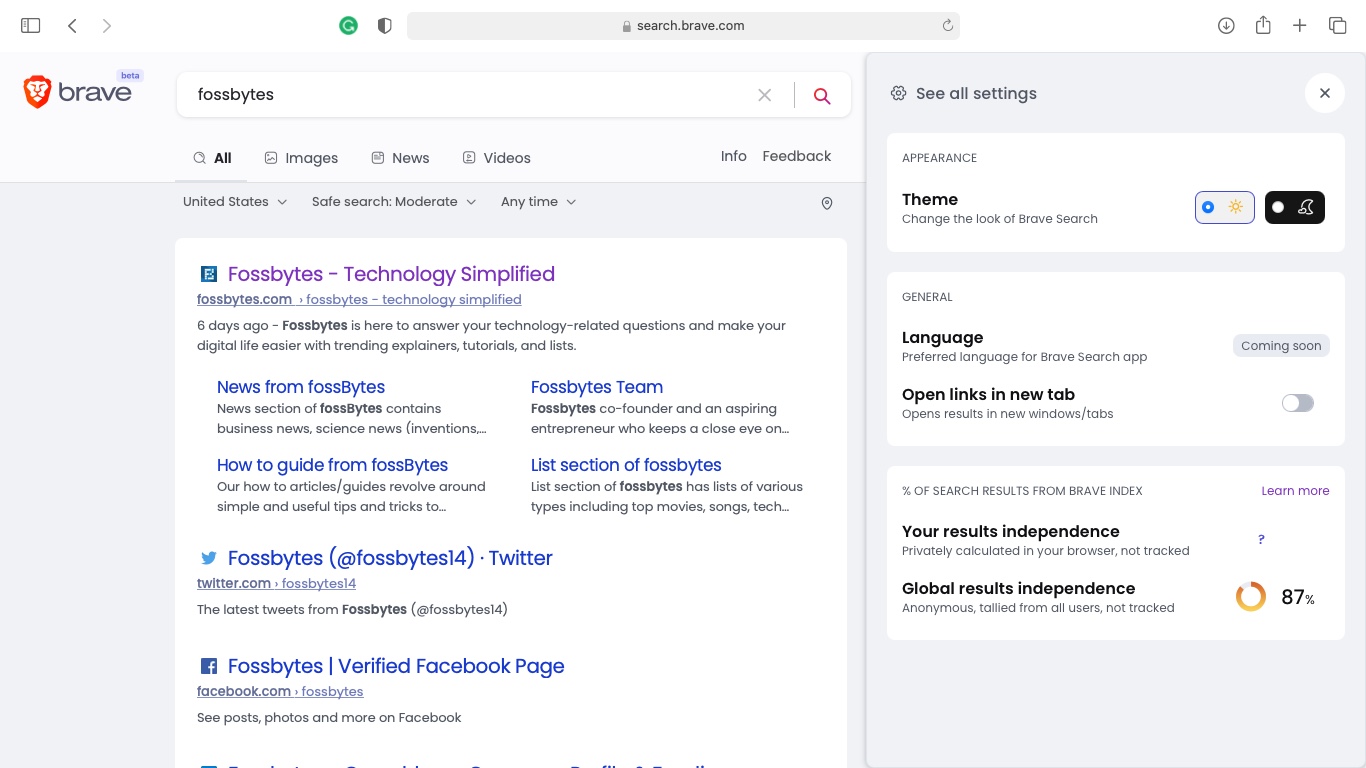
Task: Go forward with the browser forward arrow
Action: click(107, 26)
